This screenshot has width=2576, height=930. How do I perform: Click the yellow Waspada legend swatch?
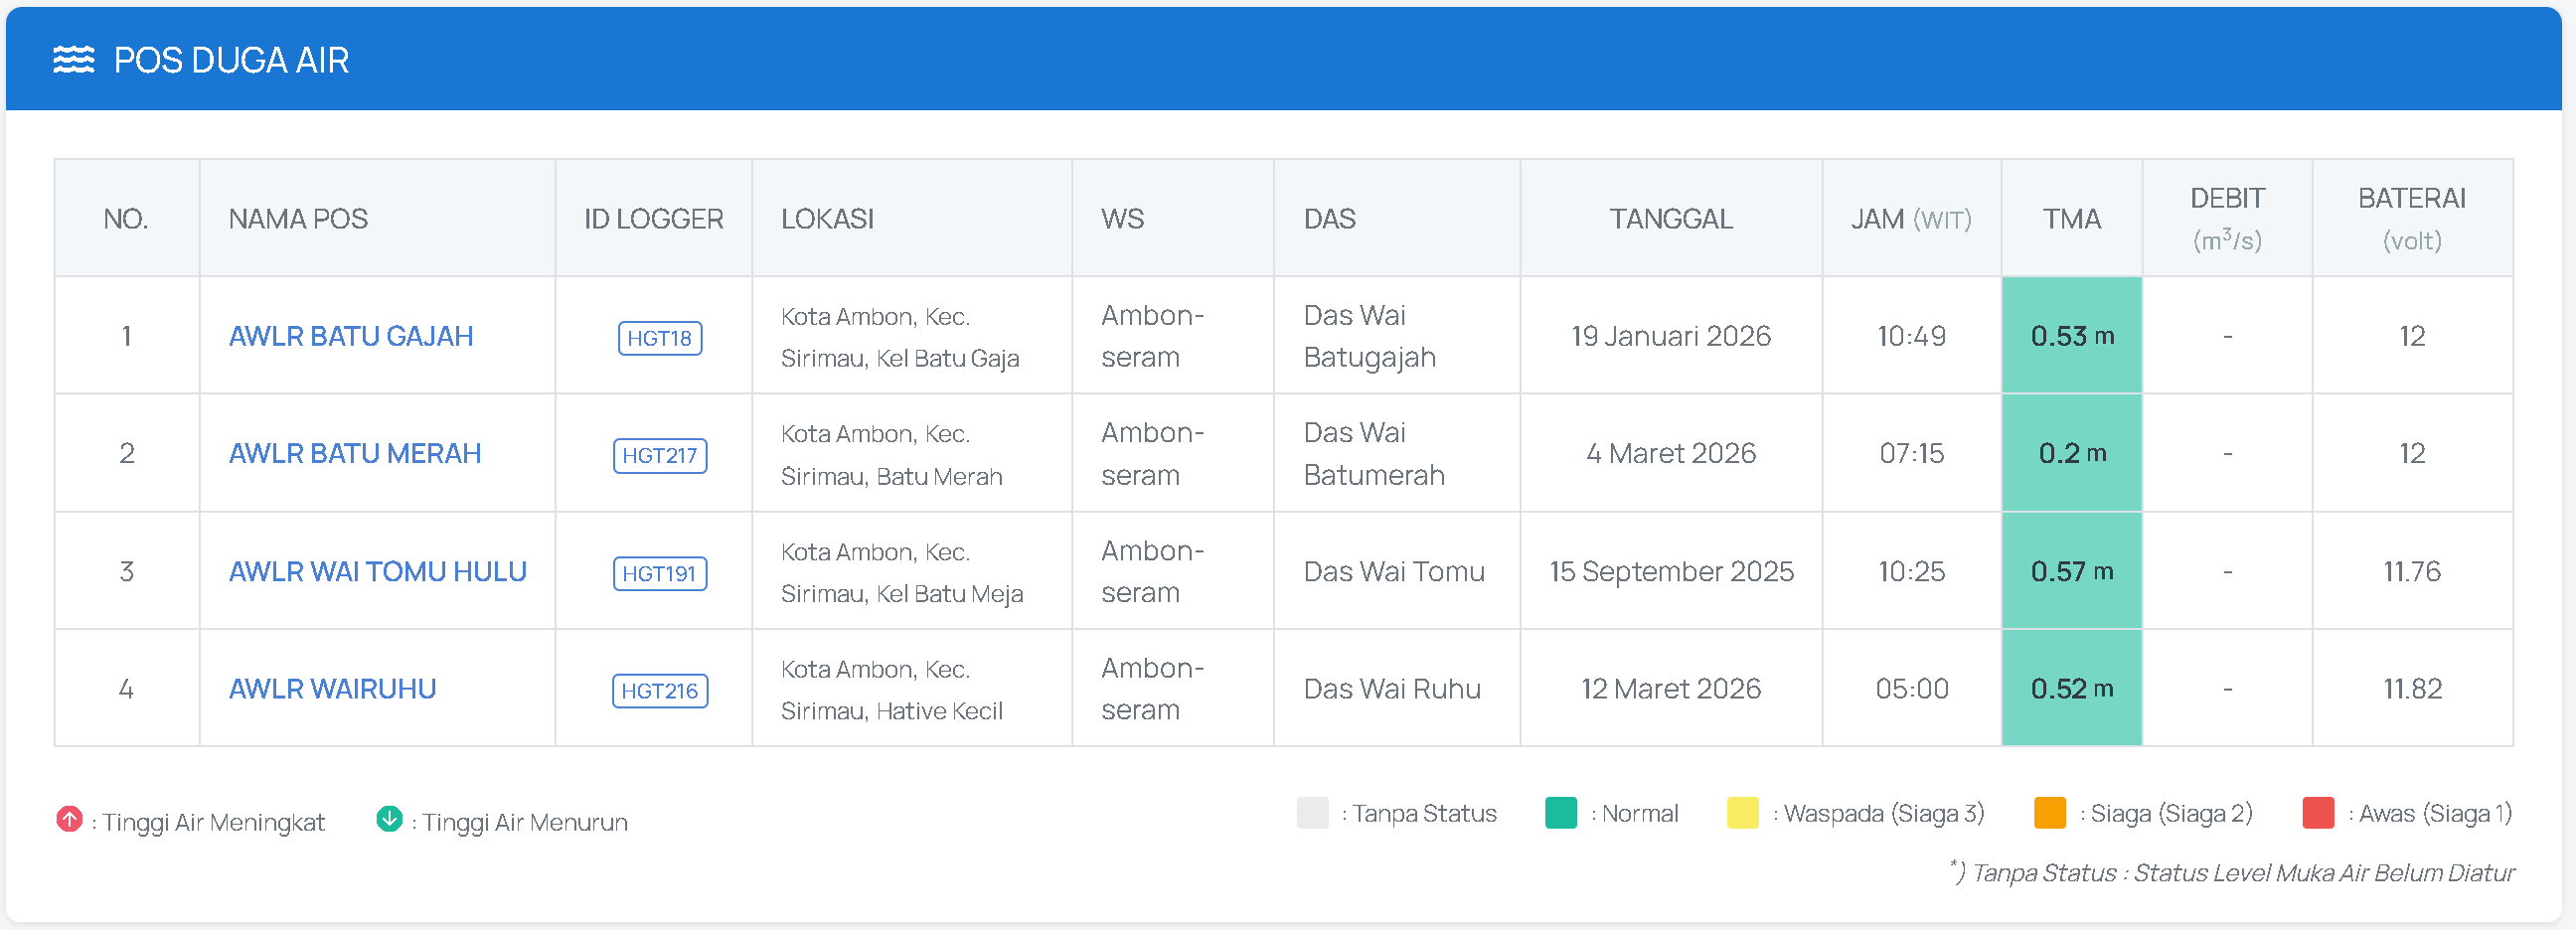point(1743,813)
